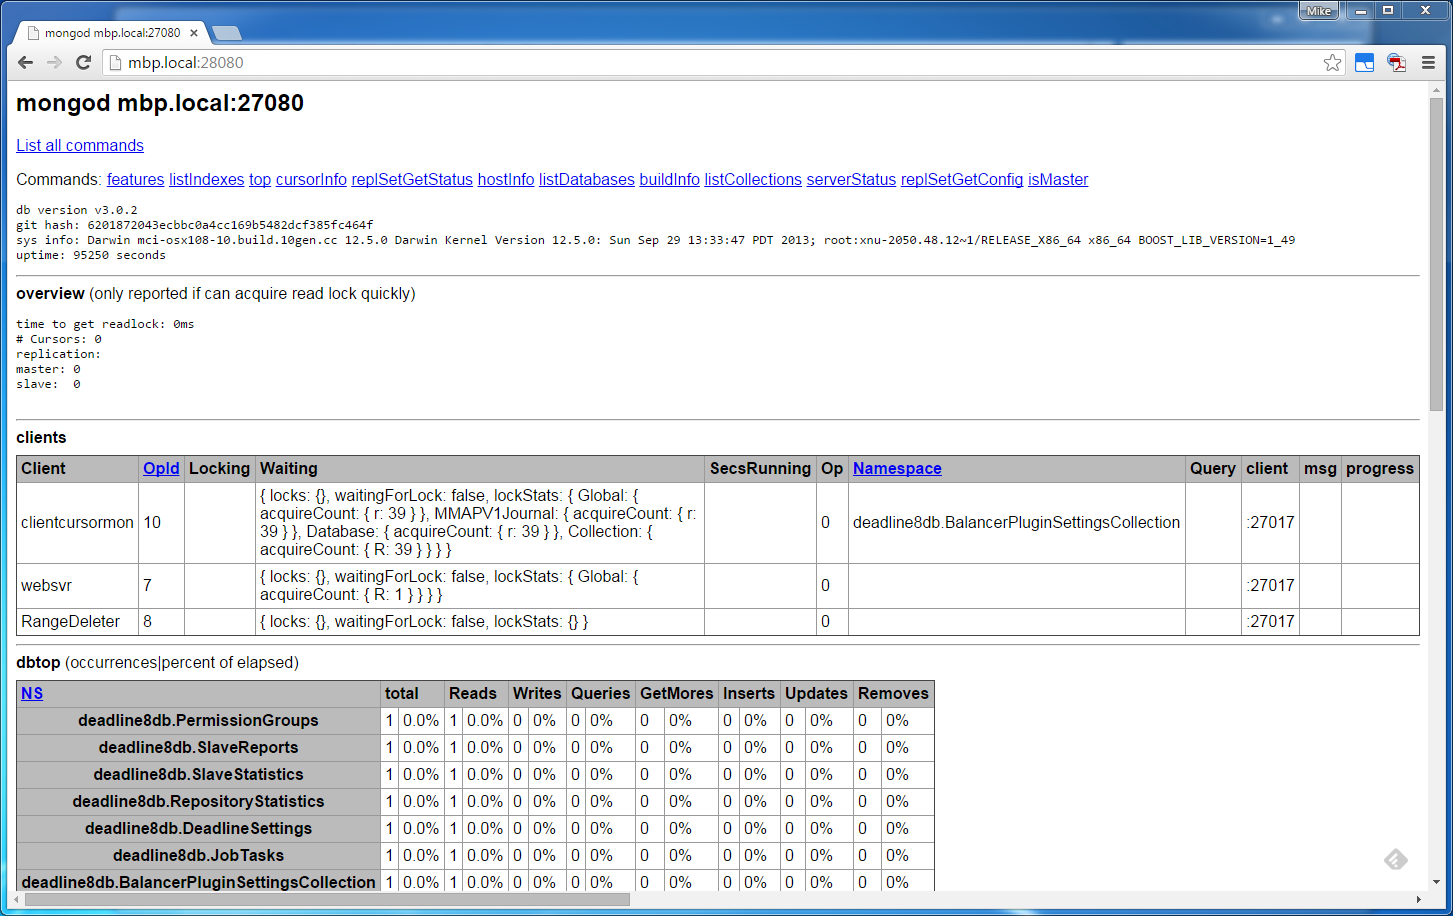The image size is (1453, 916).
Task: Click the Namespace column header link
Action: point(897,469)
